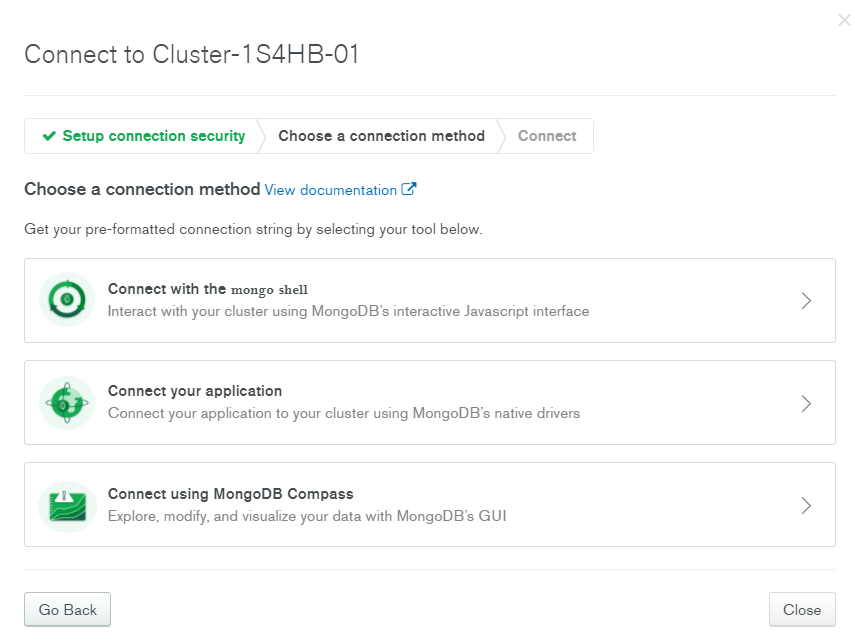Expand the Connect your application chevron
855x642 pixels.
pos(806,403)
